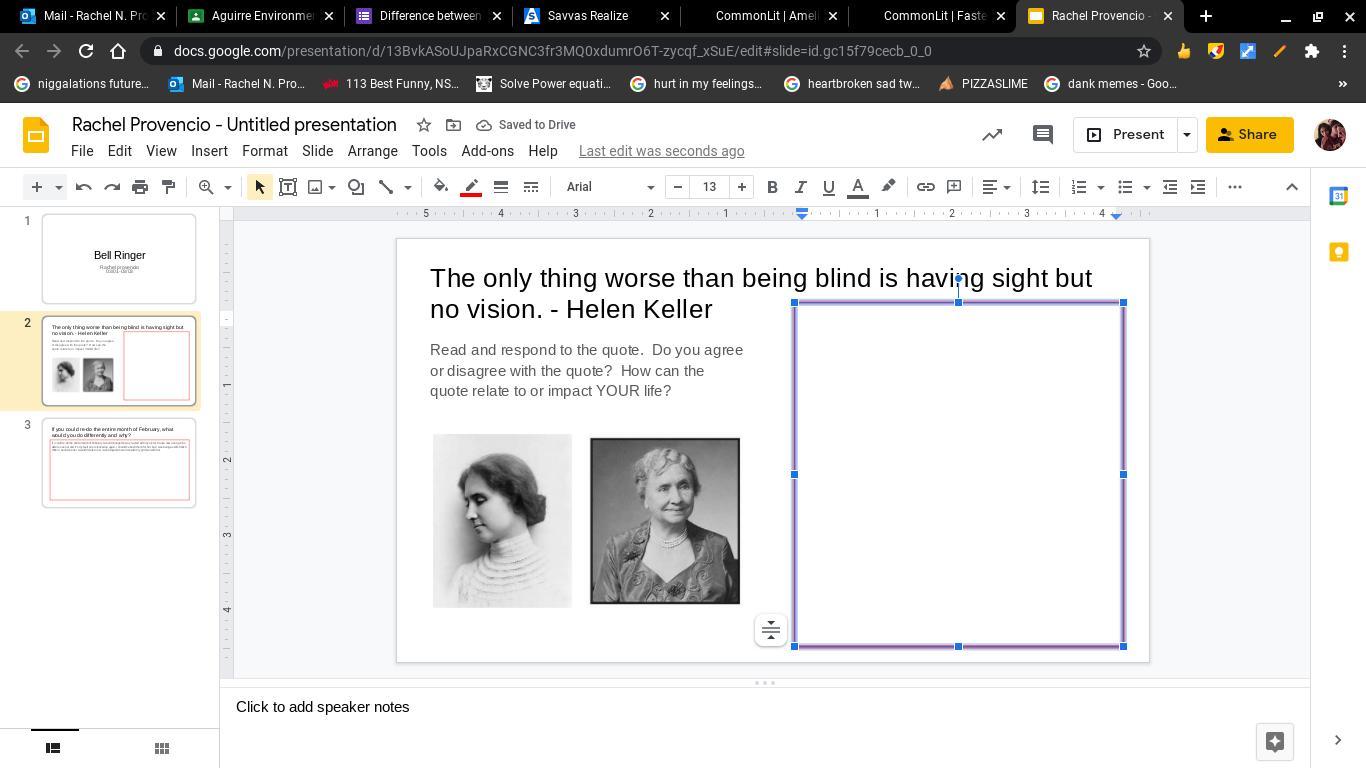Open the 'Last edit was seconds ago' link
Image resolution: width=1366 pixels, height=768 pixels.
point(661,151)
